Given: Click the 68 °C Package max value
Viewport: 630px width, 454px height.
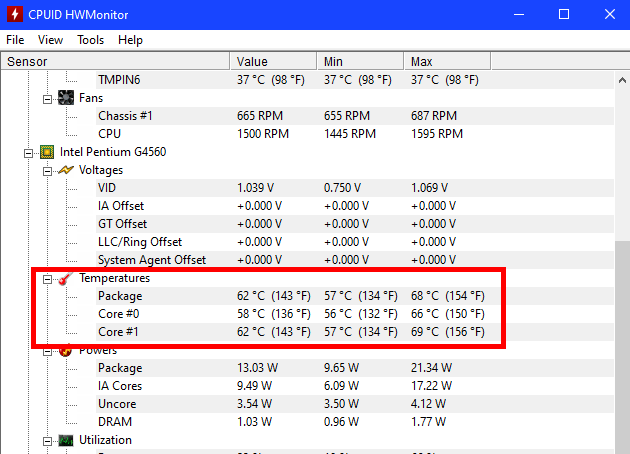Looking at the screenshot, I should point(448,296).
